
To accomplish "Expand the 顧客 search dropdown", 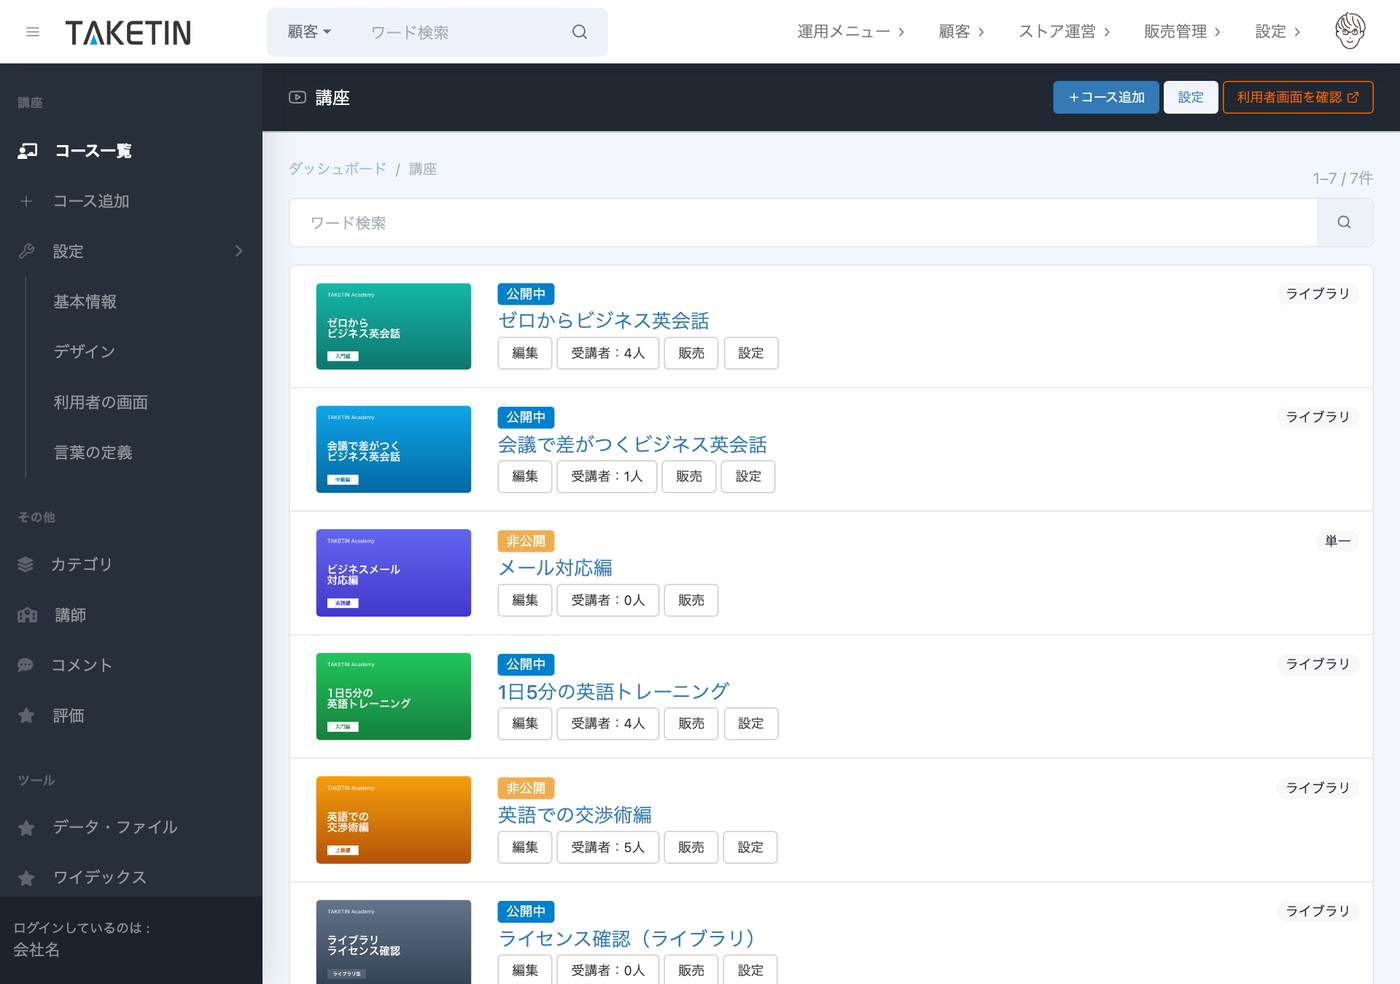I will [x=309, y=32].
